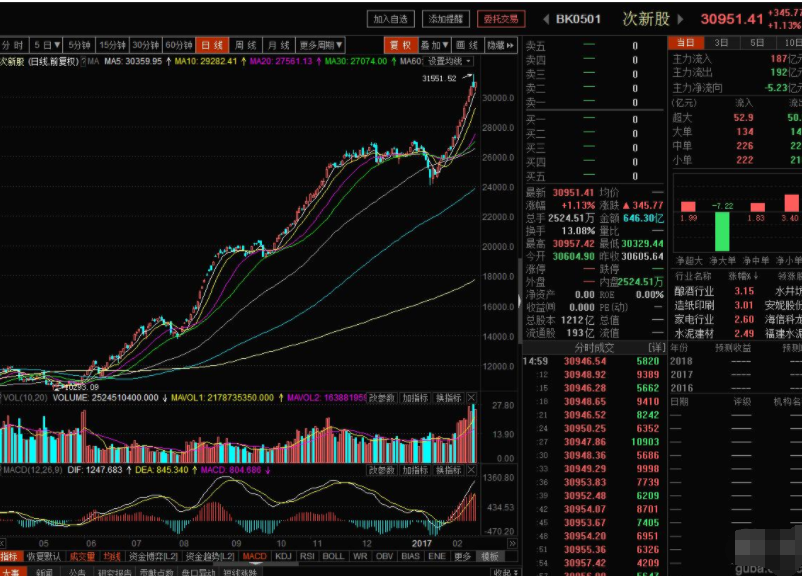Toggle the OBV indicator
This screenshot has height=576, width=802.
(384, 556)
